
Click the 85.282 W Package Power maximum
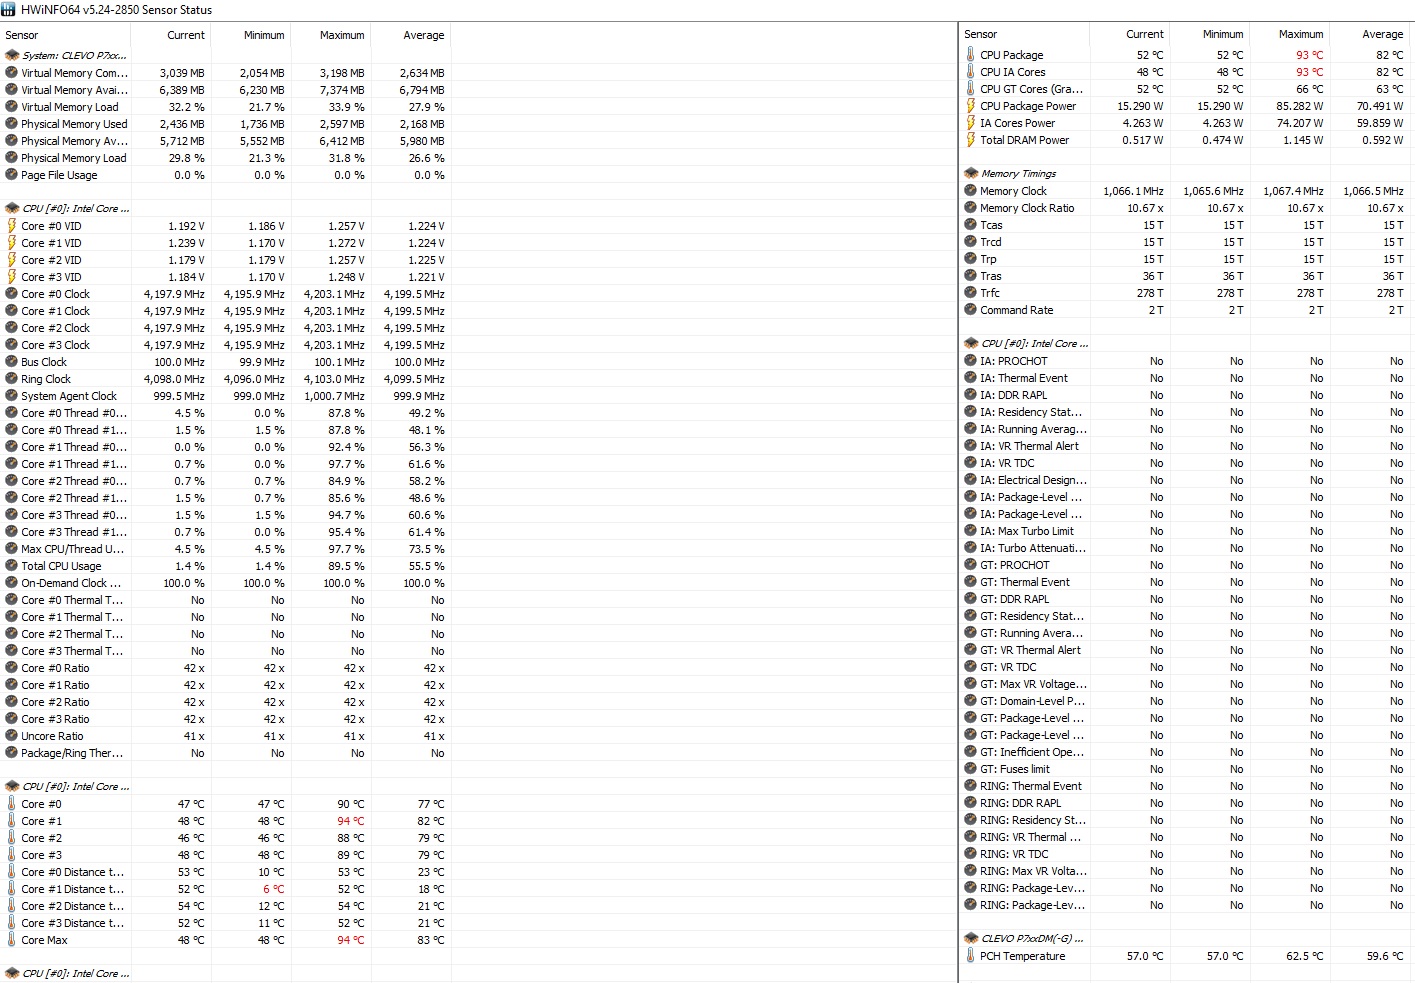[x=1299, y=105]
